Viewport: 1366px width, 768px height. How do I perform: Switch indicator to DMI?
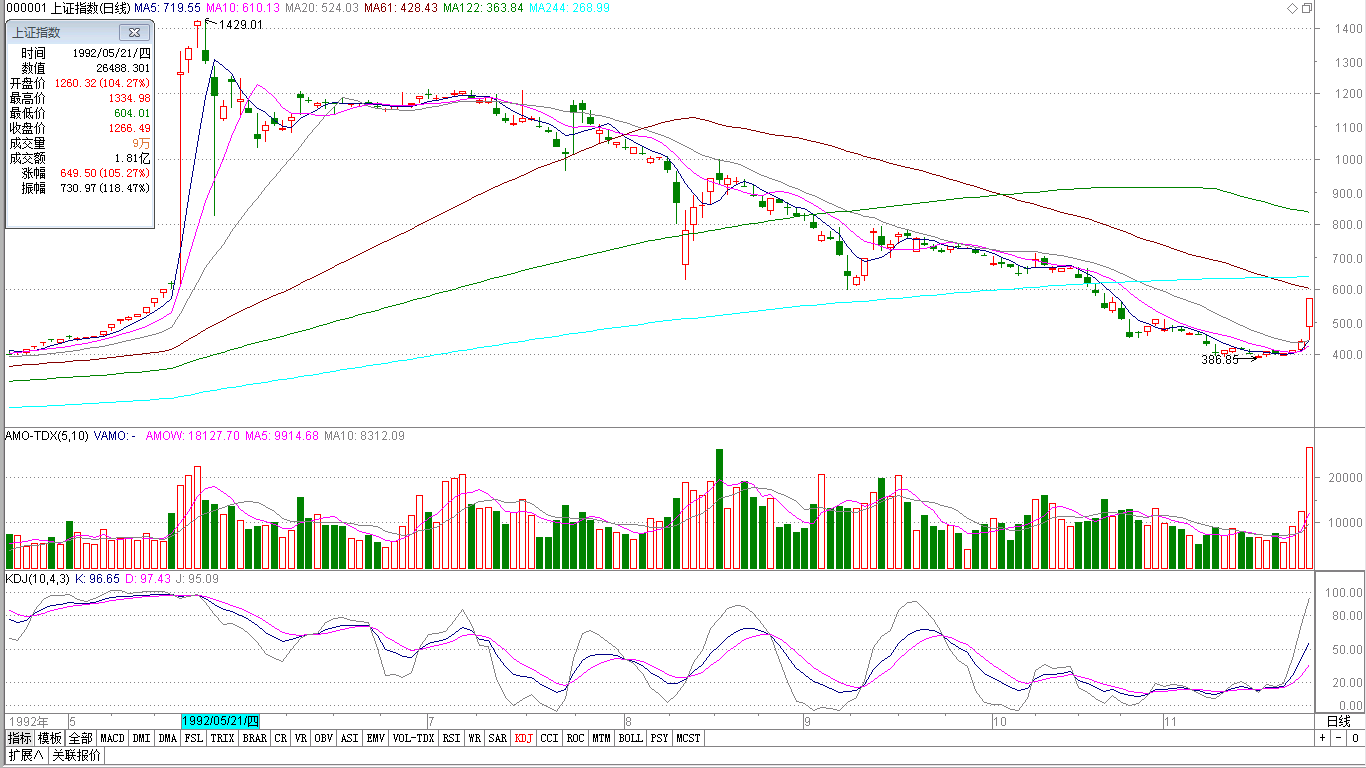[x=142, y=738]
